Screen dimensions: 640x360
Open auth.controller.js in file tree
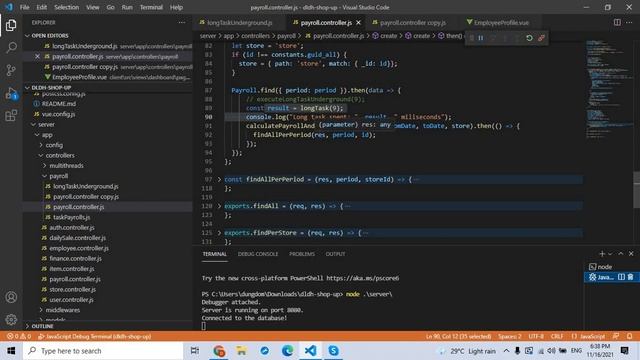point(72,227)
